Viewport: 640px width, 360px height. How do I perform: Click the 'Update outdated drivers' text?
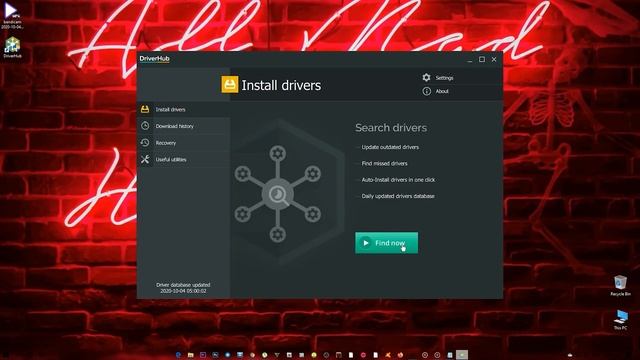[390, 147]
